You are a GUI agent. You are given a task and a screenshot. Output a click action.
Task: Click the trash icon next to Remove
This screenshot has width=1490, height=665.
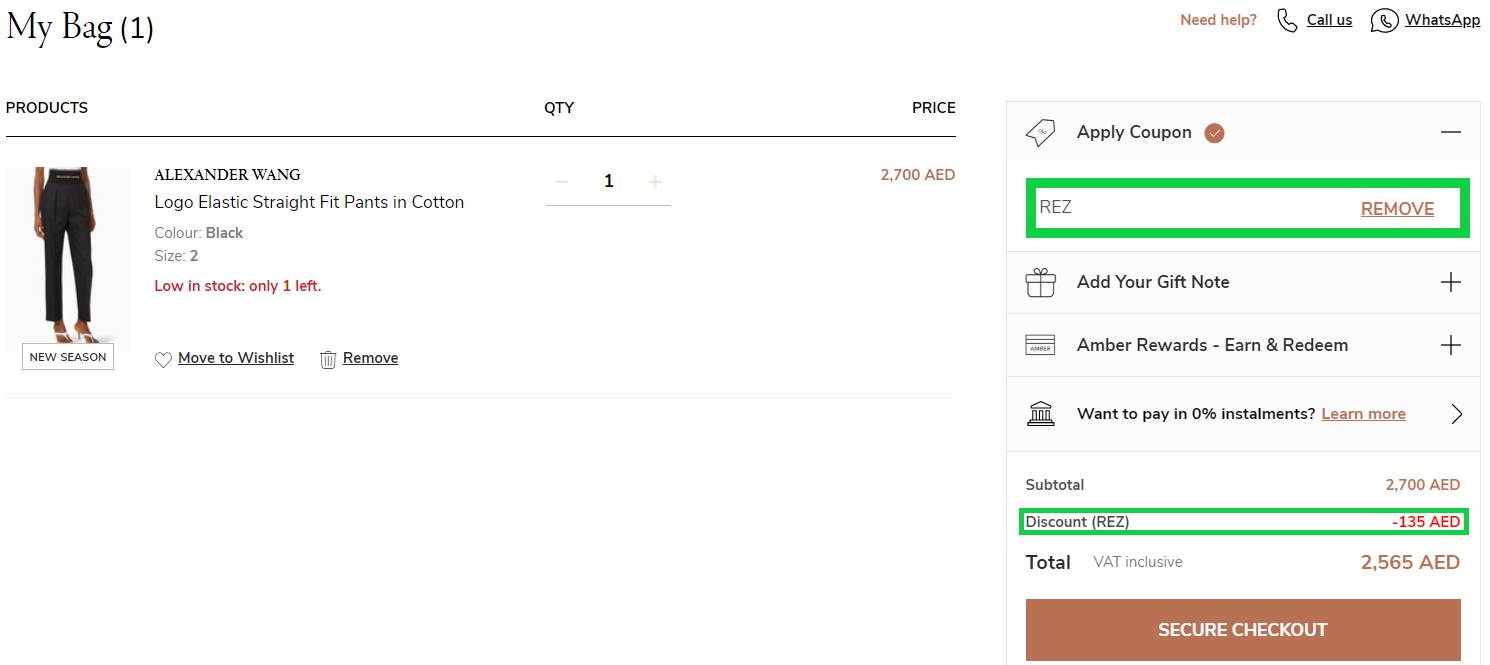coord(328,358)
